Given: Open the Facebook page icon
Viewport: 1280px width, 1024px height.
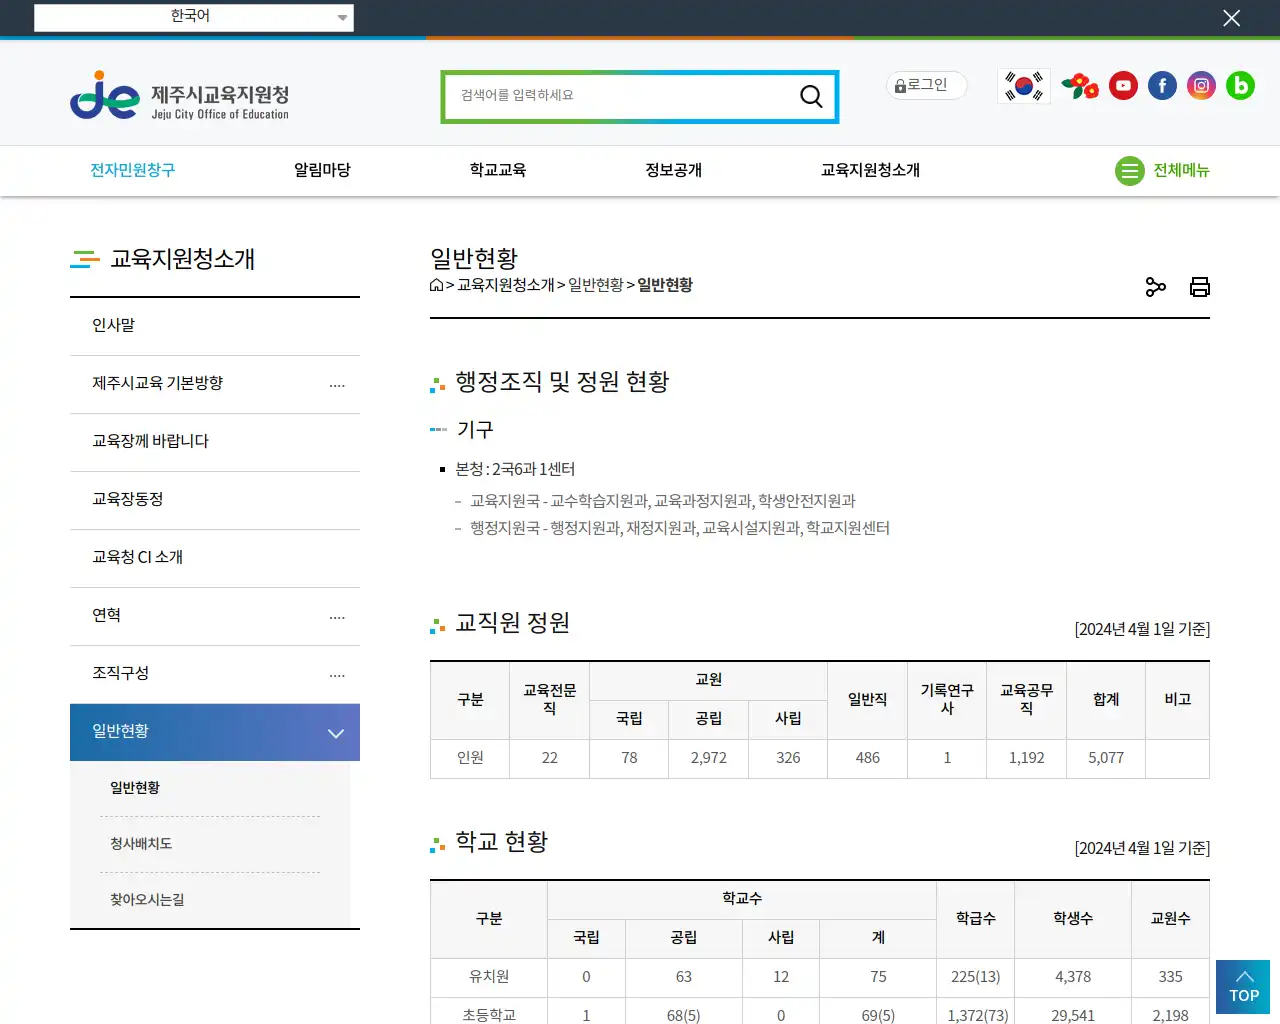Looking at the screenshot, I should [1162, 86].
